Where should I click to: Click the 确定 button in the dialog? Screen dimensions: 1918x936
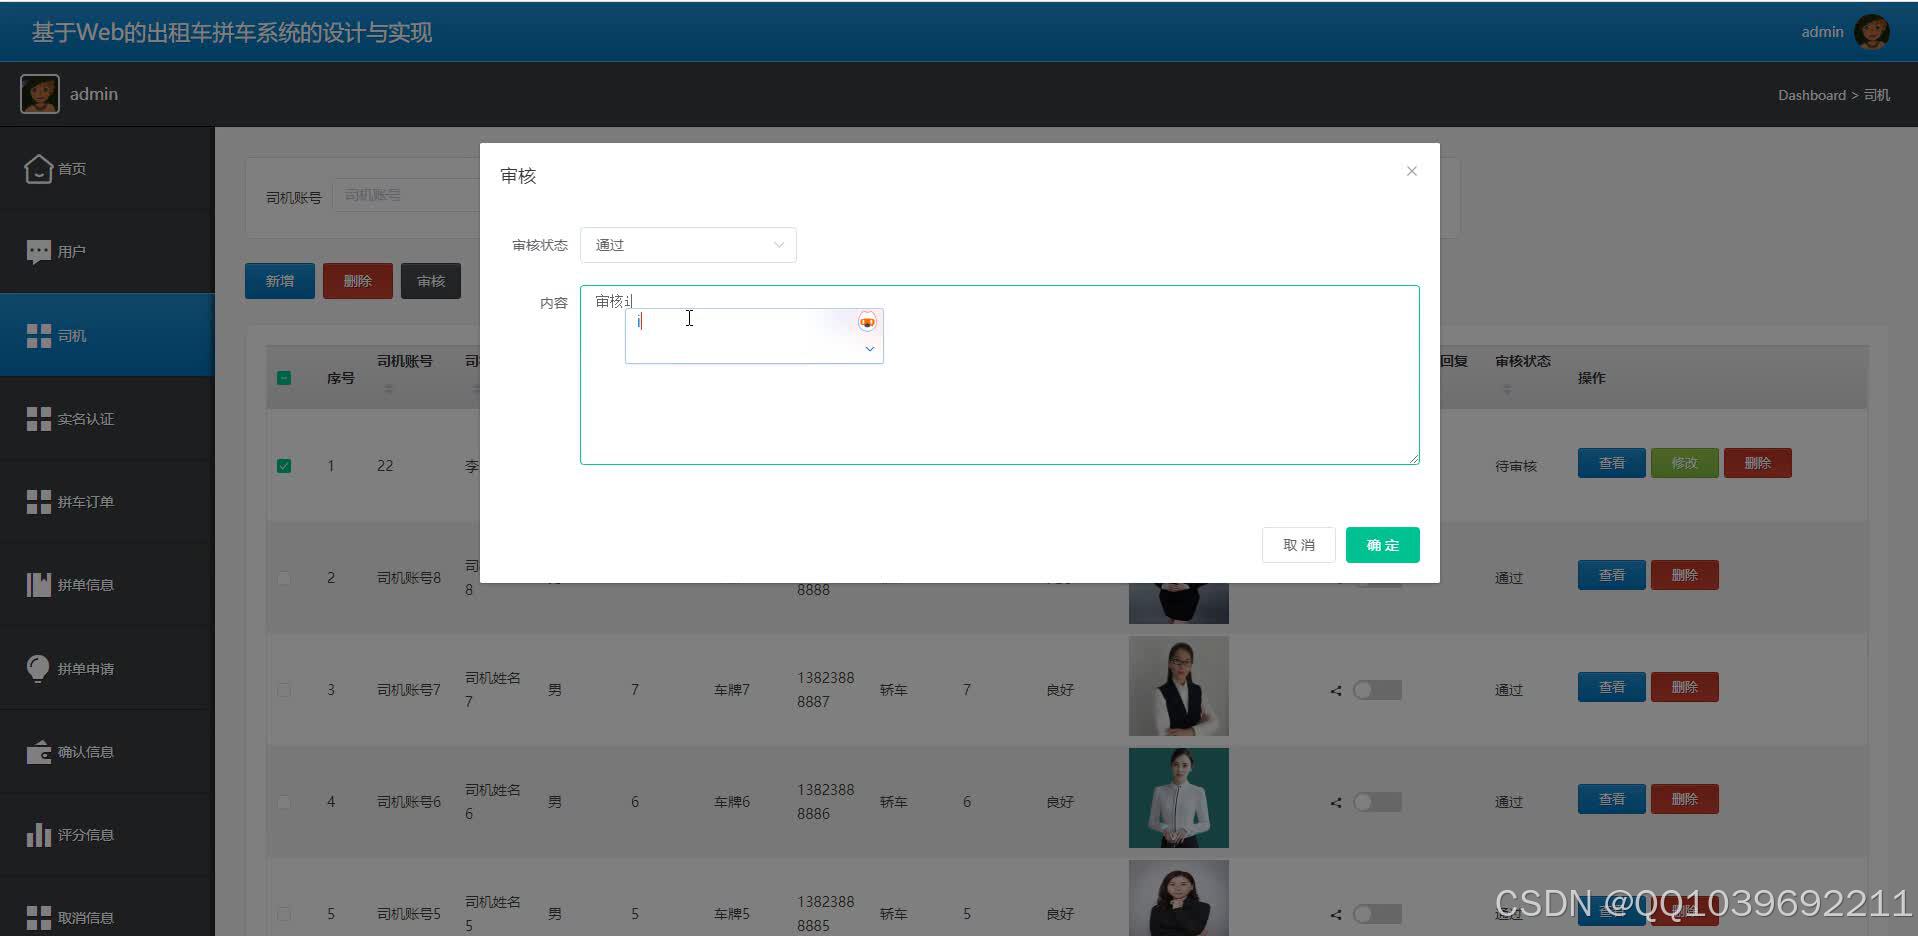(1382, 545)
